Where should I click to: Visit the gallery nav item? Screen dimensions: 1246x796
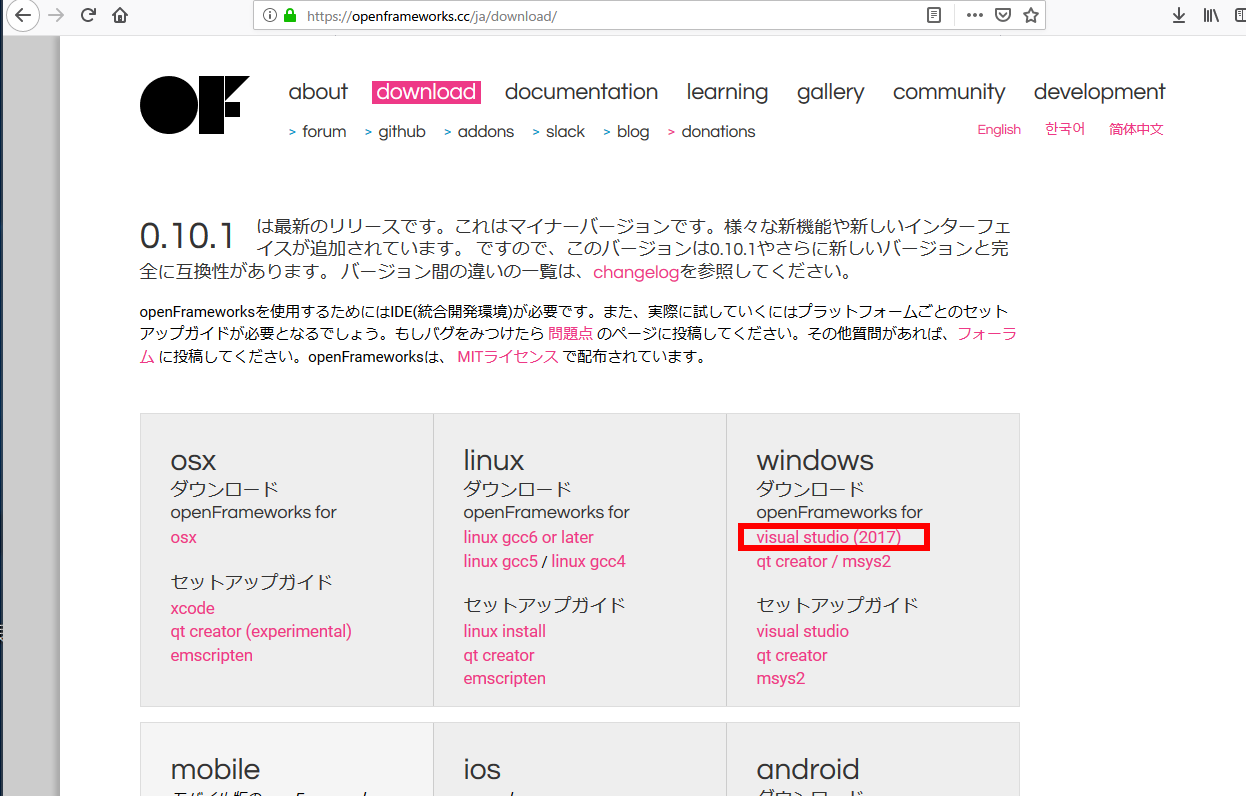[x=830, y=92]
